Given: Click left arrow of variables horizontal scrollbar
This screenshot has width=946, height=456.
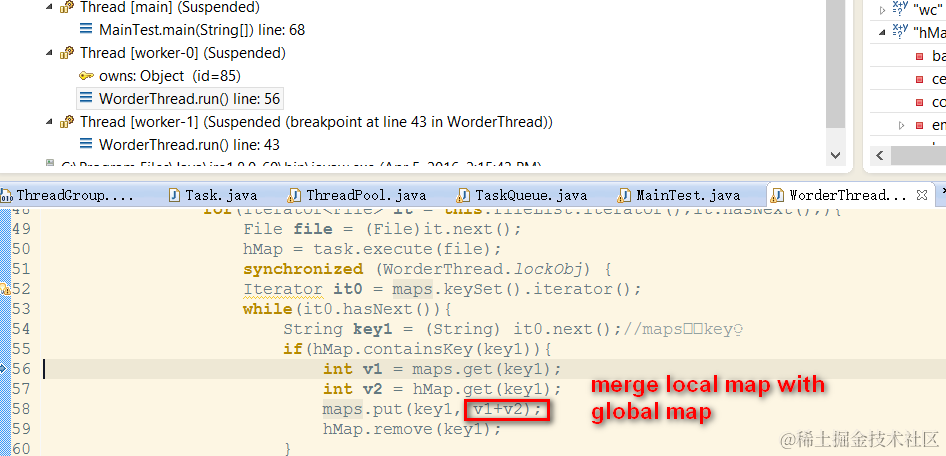Looking at the screenshot, I should (880, 156).
